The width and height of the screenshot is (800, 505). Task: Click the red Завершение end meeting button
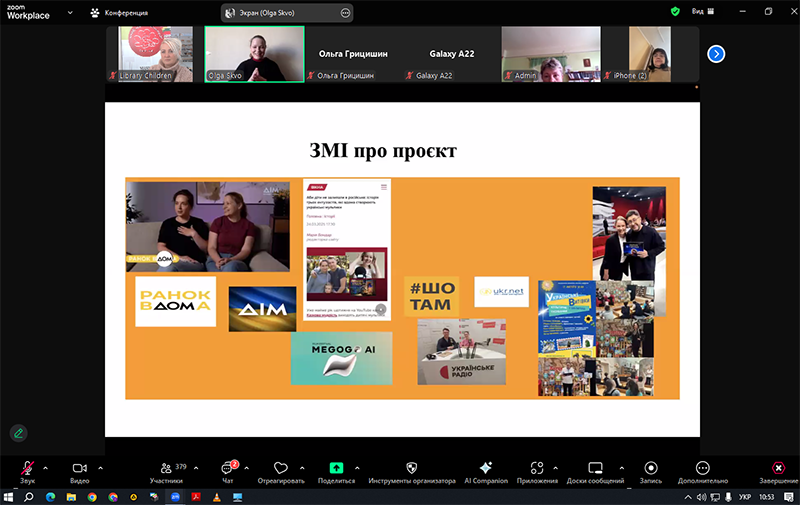[779, 472]
